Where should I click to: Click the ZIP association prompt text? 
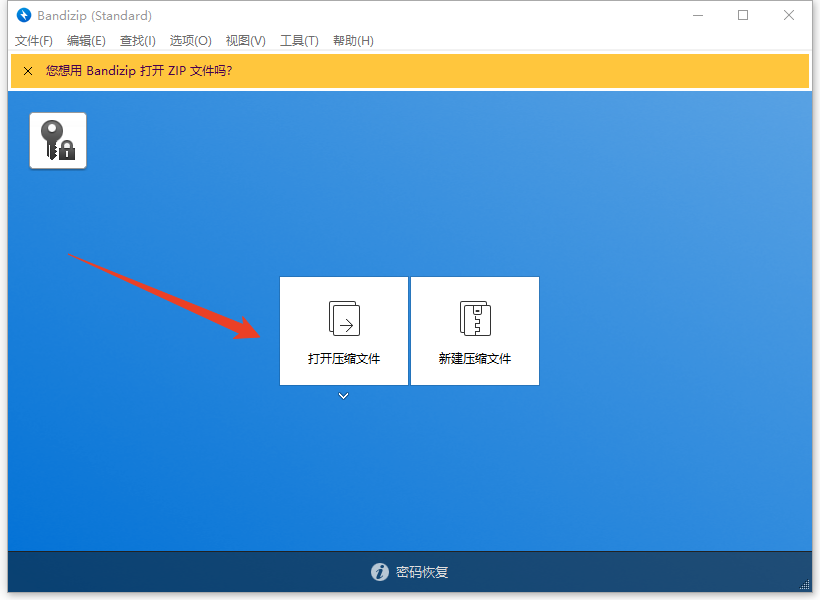tap(139, 71)
